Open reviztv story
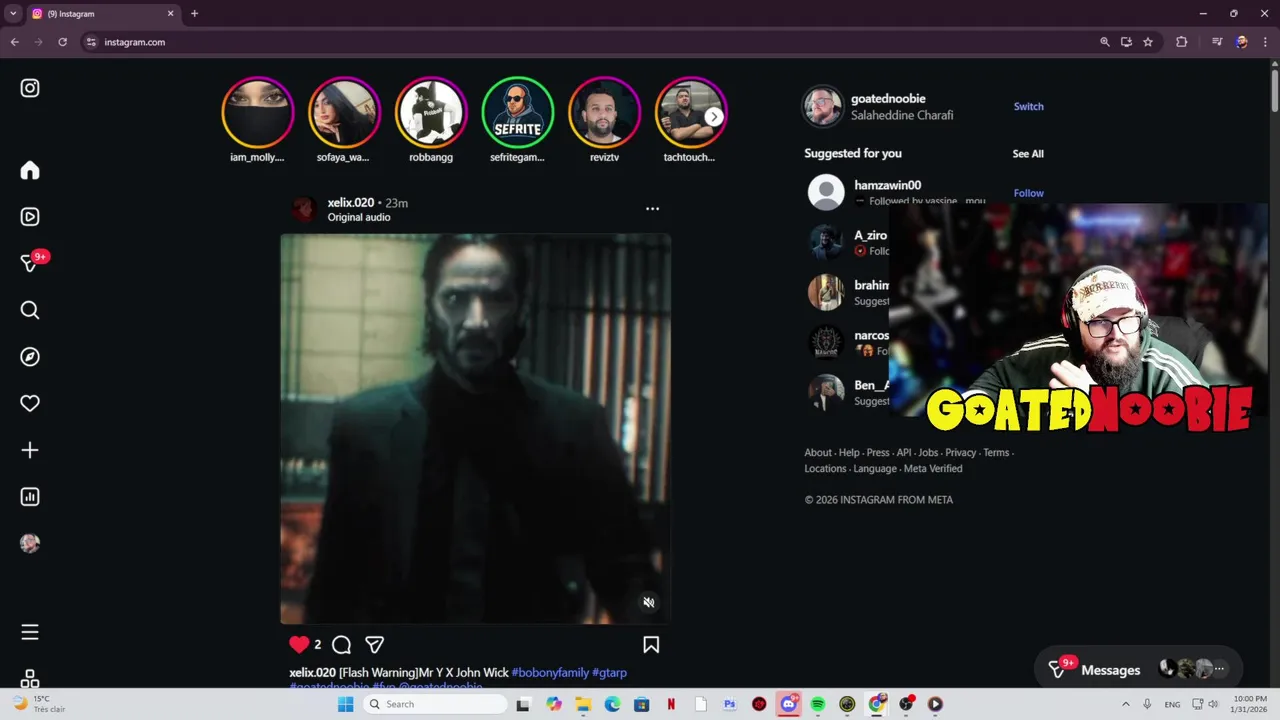The width and height of the screenshot is (1280, 720). [604, 120]
